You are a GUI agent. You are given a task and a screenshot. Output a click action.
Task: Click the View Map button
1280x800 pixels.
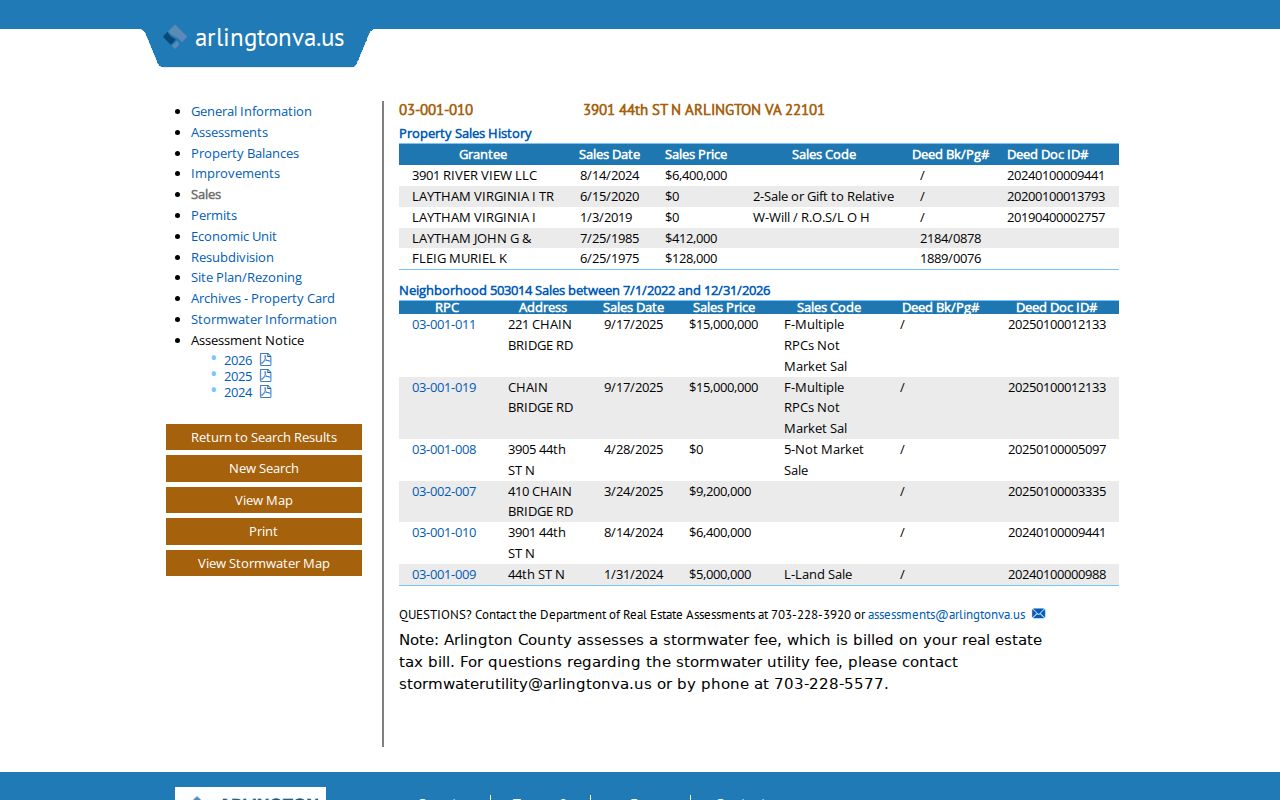(x=264, y=500)
